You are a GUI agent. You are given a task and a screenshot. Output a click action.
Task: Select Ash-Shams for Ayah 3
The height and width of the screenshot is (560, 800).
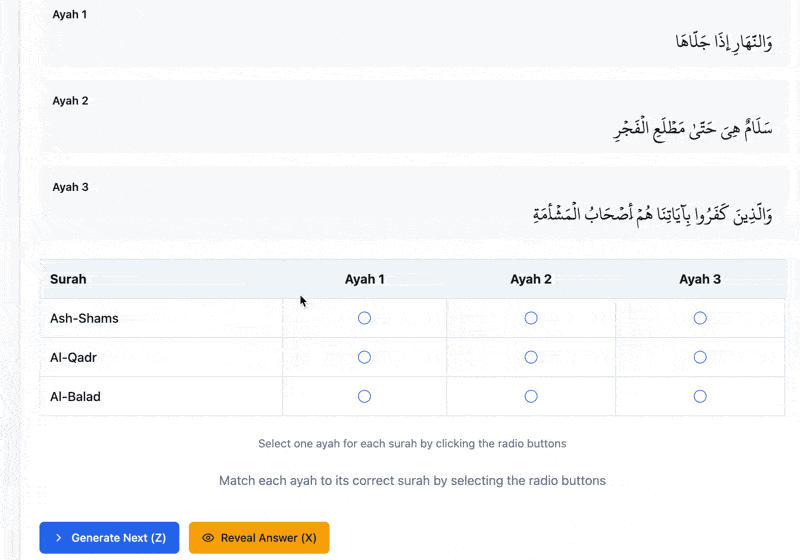click(x=700, y=318)
